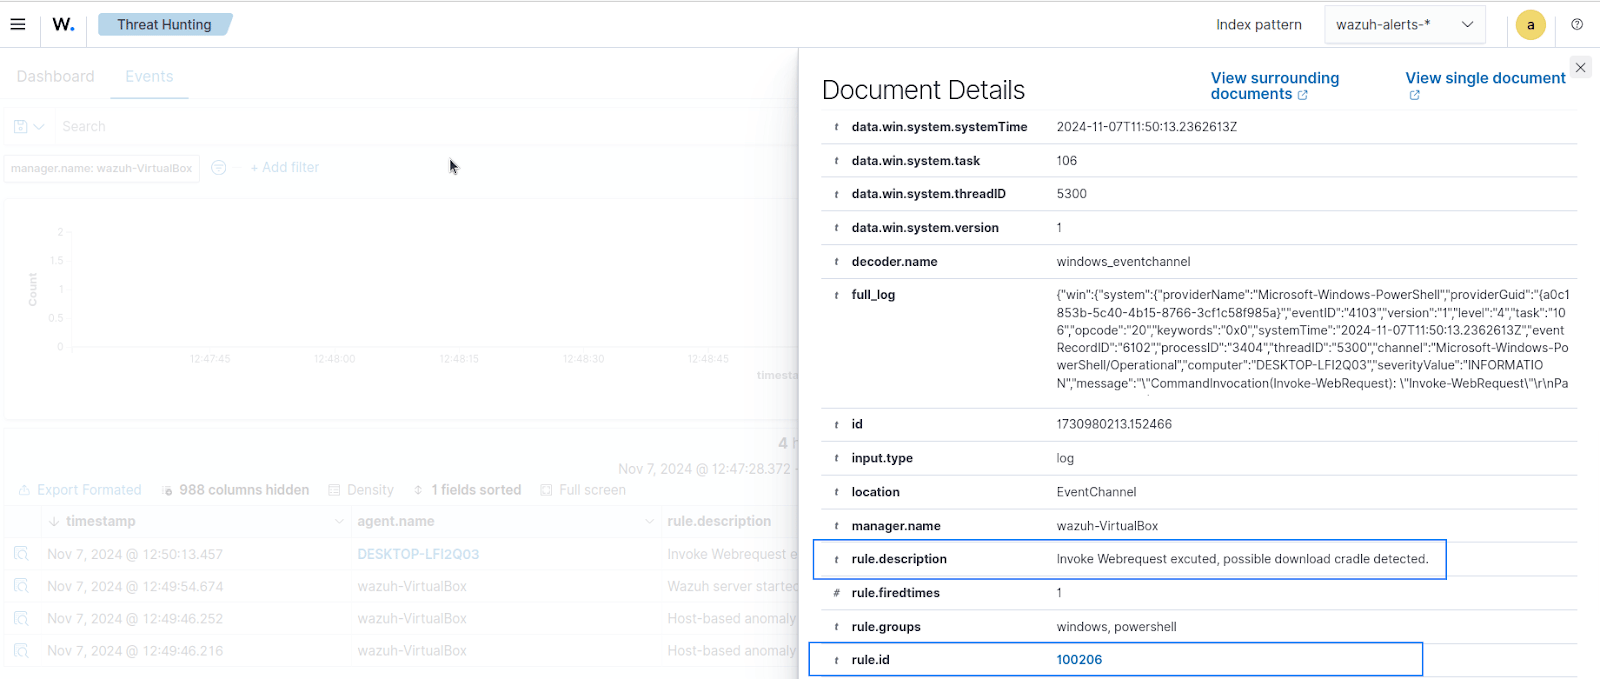
Task: Open the help icon in header
Action: click(1577, 24)
